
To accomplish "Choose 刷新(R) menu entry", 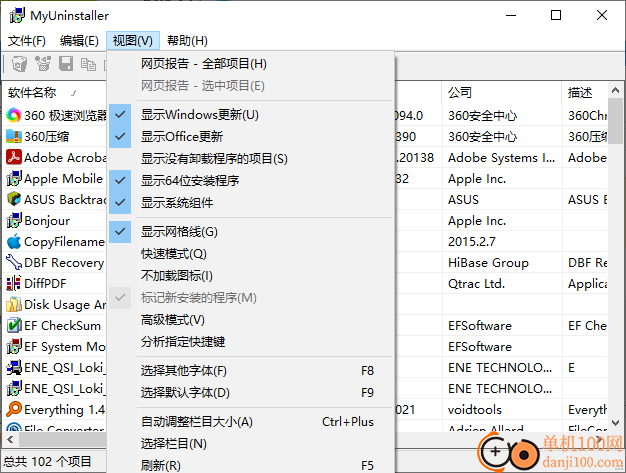I will click(251, 465).
